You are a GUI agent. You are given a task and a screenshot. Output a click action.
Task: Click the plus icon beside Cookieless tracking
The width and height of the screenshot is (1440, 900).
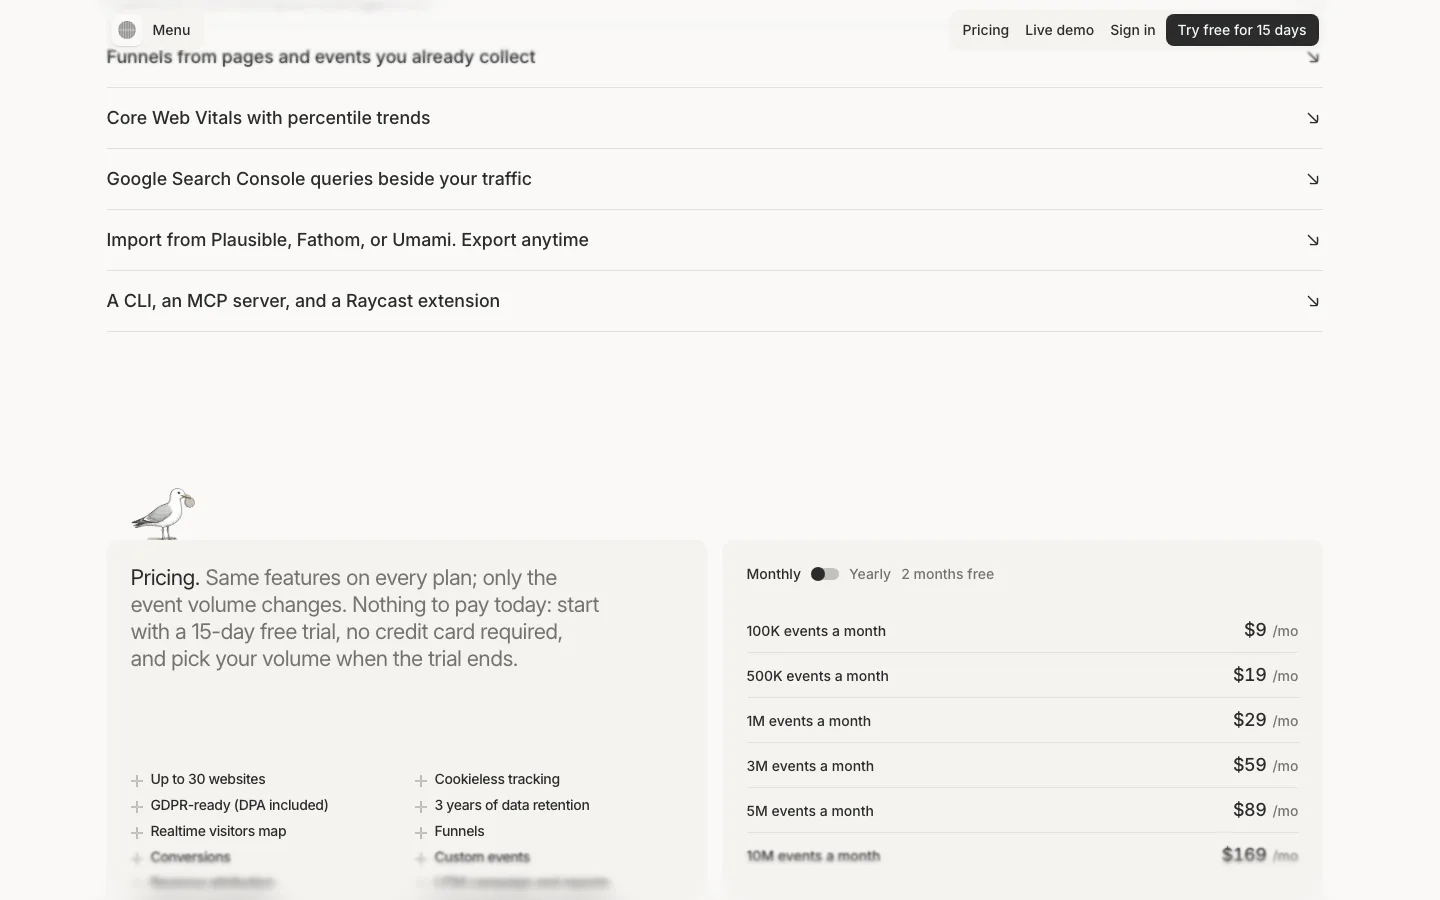point(421,781)
